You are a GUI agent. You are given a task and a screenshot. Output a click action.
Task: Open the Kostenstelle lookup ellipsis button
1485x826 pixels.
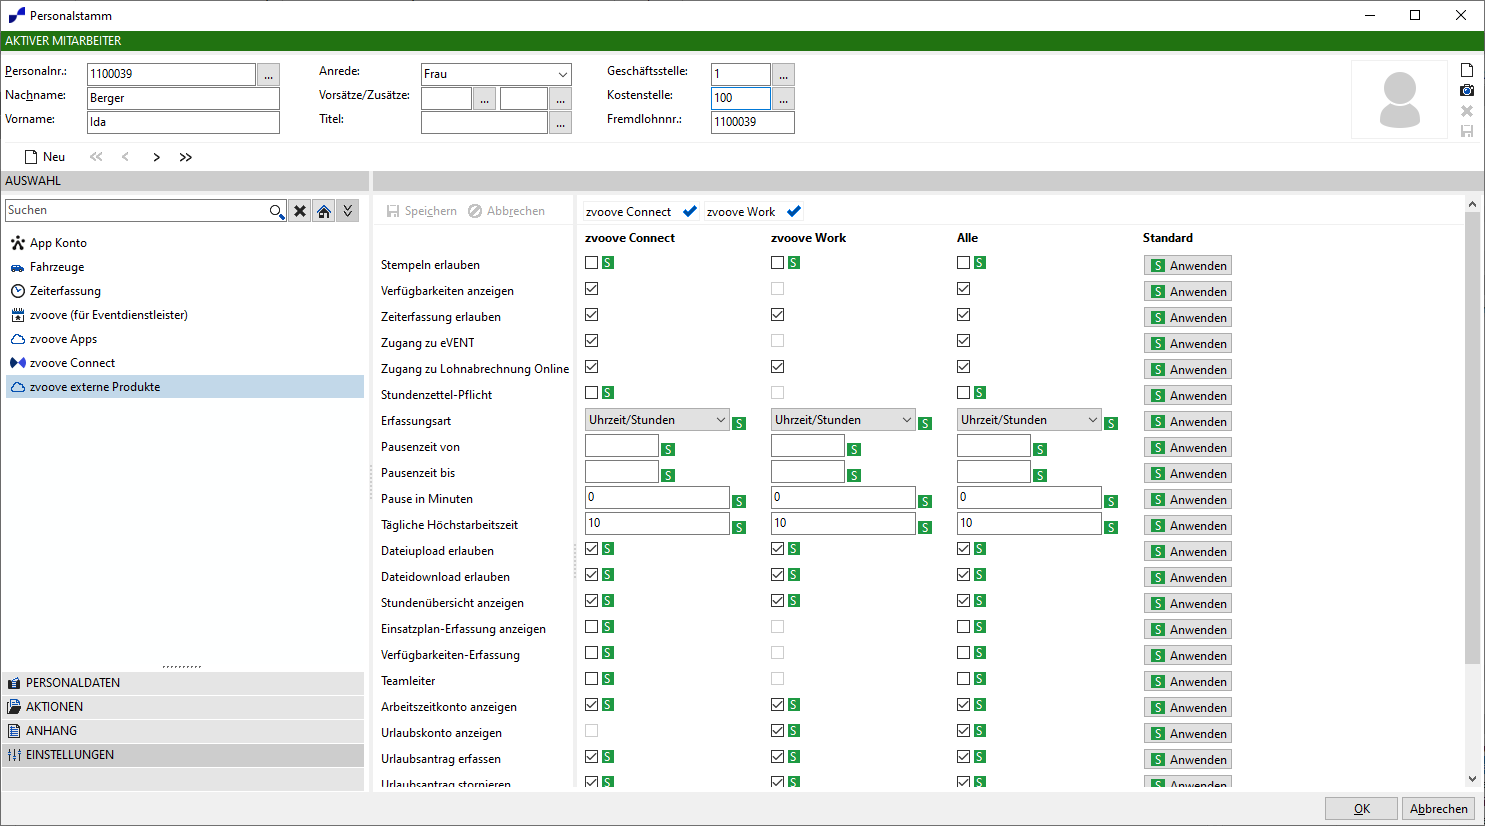[783, 99]
